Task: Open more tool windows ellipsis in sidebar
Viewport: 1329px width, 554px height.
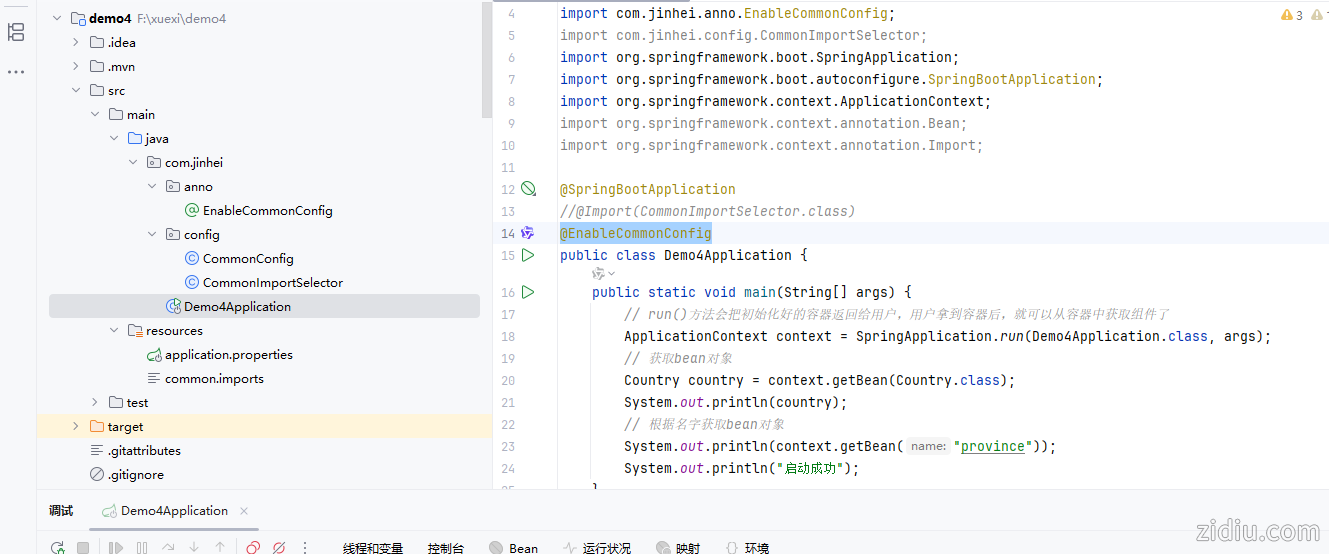Action: pyautogui.click(x=16, y=72)
